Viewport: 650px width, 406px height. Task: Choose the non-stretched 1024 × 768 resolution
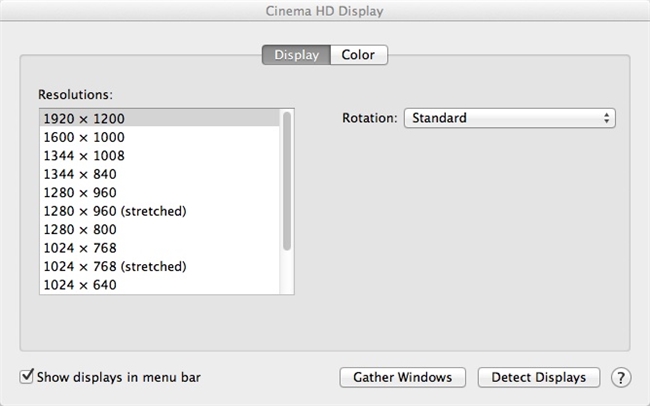tap(80, 248)
